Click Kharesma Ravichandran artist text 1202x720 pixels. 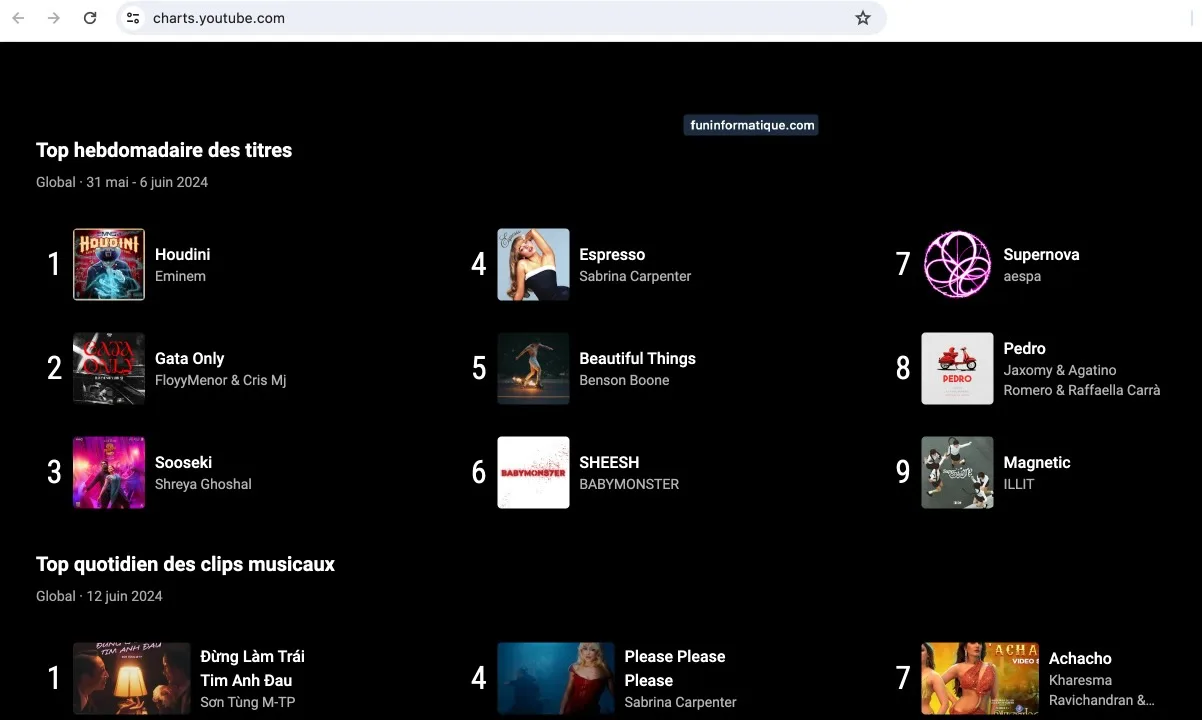pos(1101,690)
